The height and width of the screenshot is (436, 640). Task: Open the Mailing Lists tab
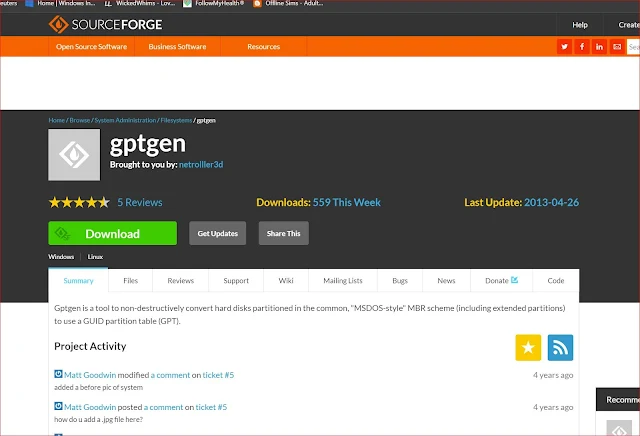tap(343, 280)
